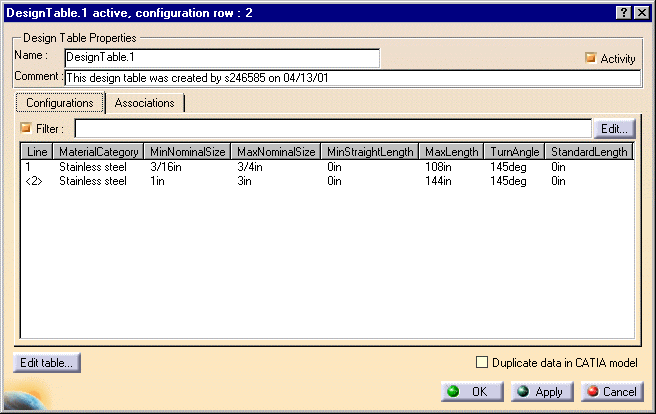Viewport: 656px width, 414px height.
Task: Click the 3in MaxNominalSize value
Action: click(x=244, y=181)
